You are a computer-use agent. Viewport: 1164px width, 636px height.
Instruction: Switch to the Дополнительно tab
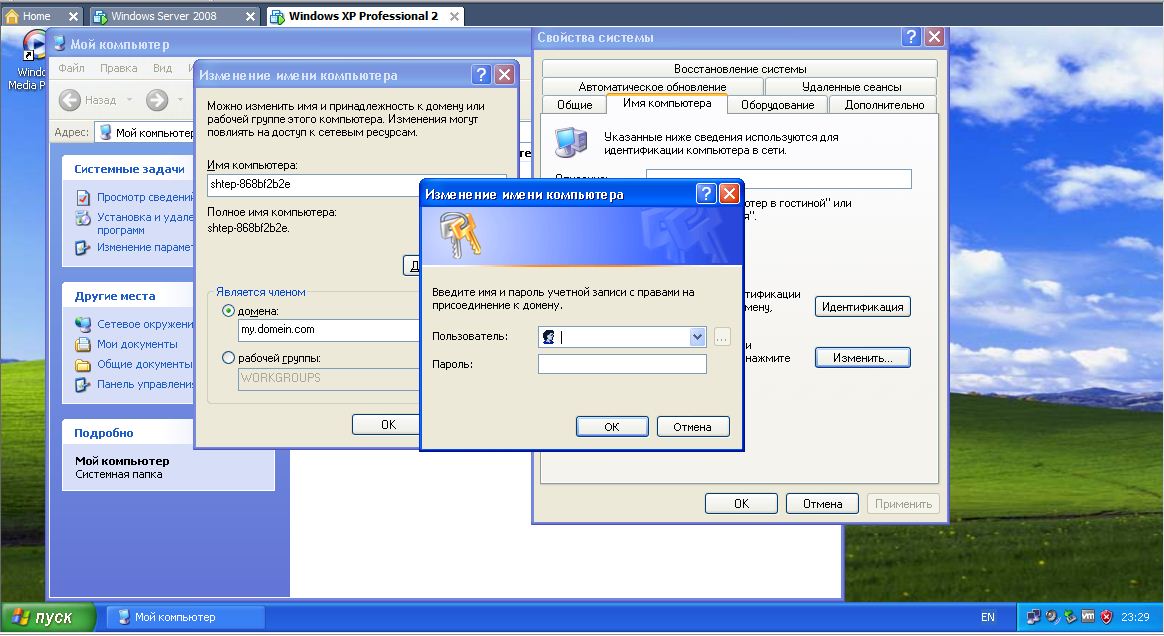click(x=884, y=105)
